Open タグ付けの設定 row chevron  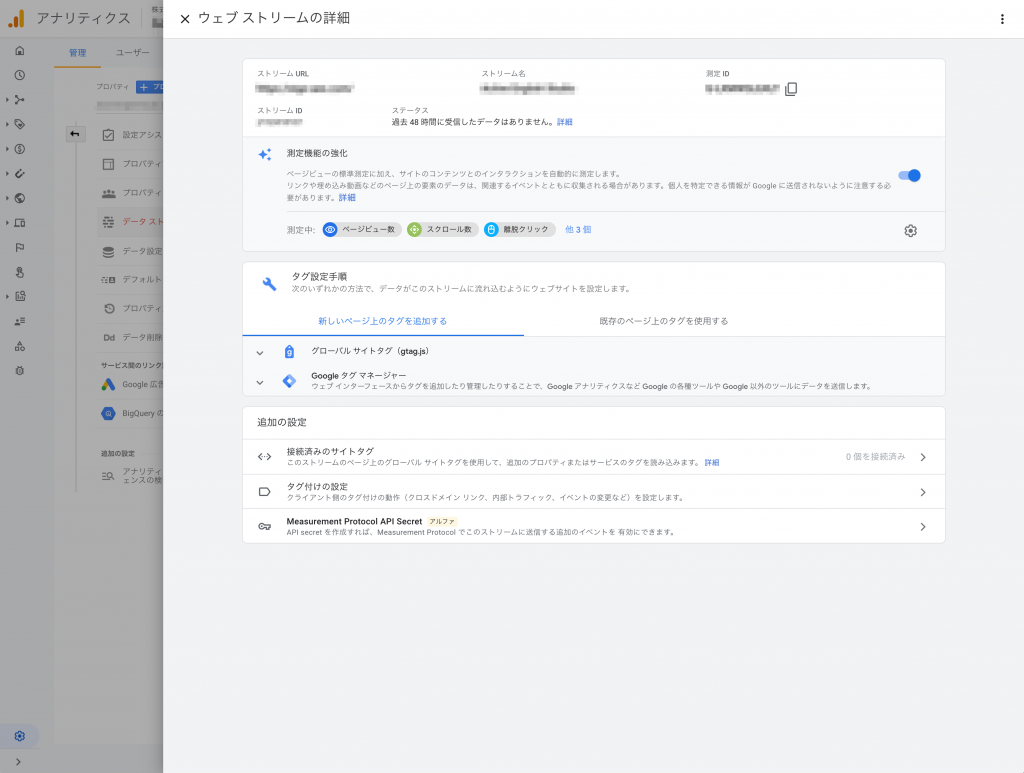pos(923,492)
